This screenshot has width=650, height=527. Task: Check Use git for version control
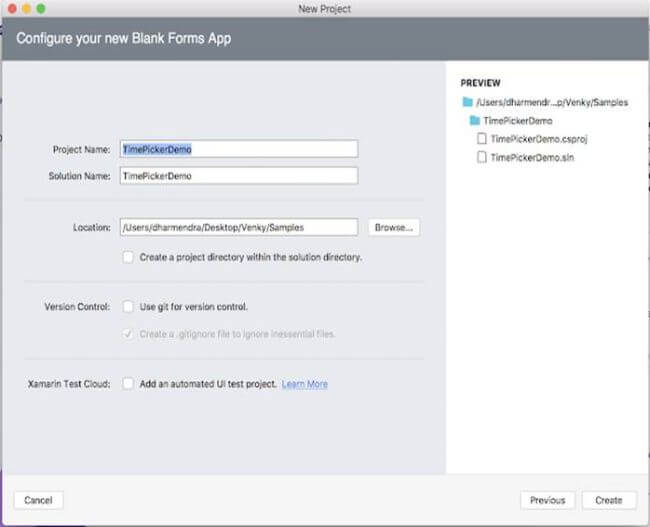(128, 306)
